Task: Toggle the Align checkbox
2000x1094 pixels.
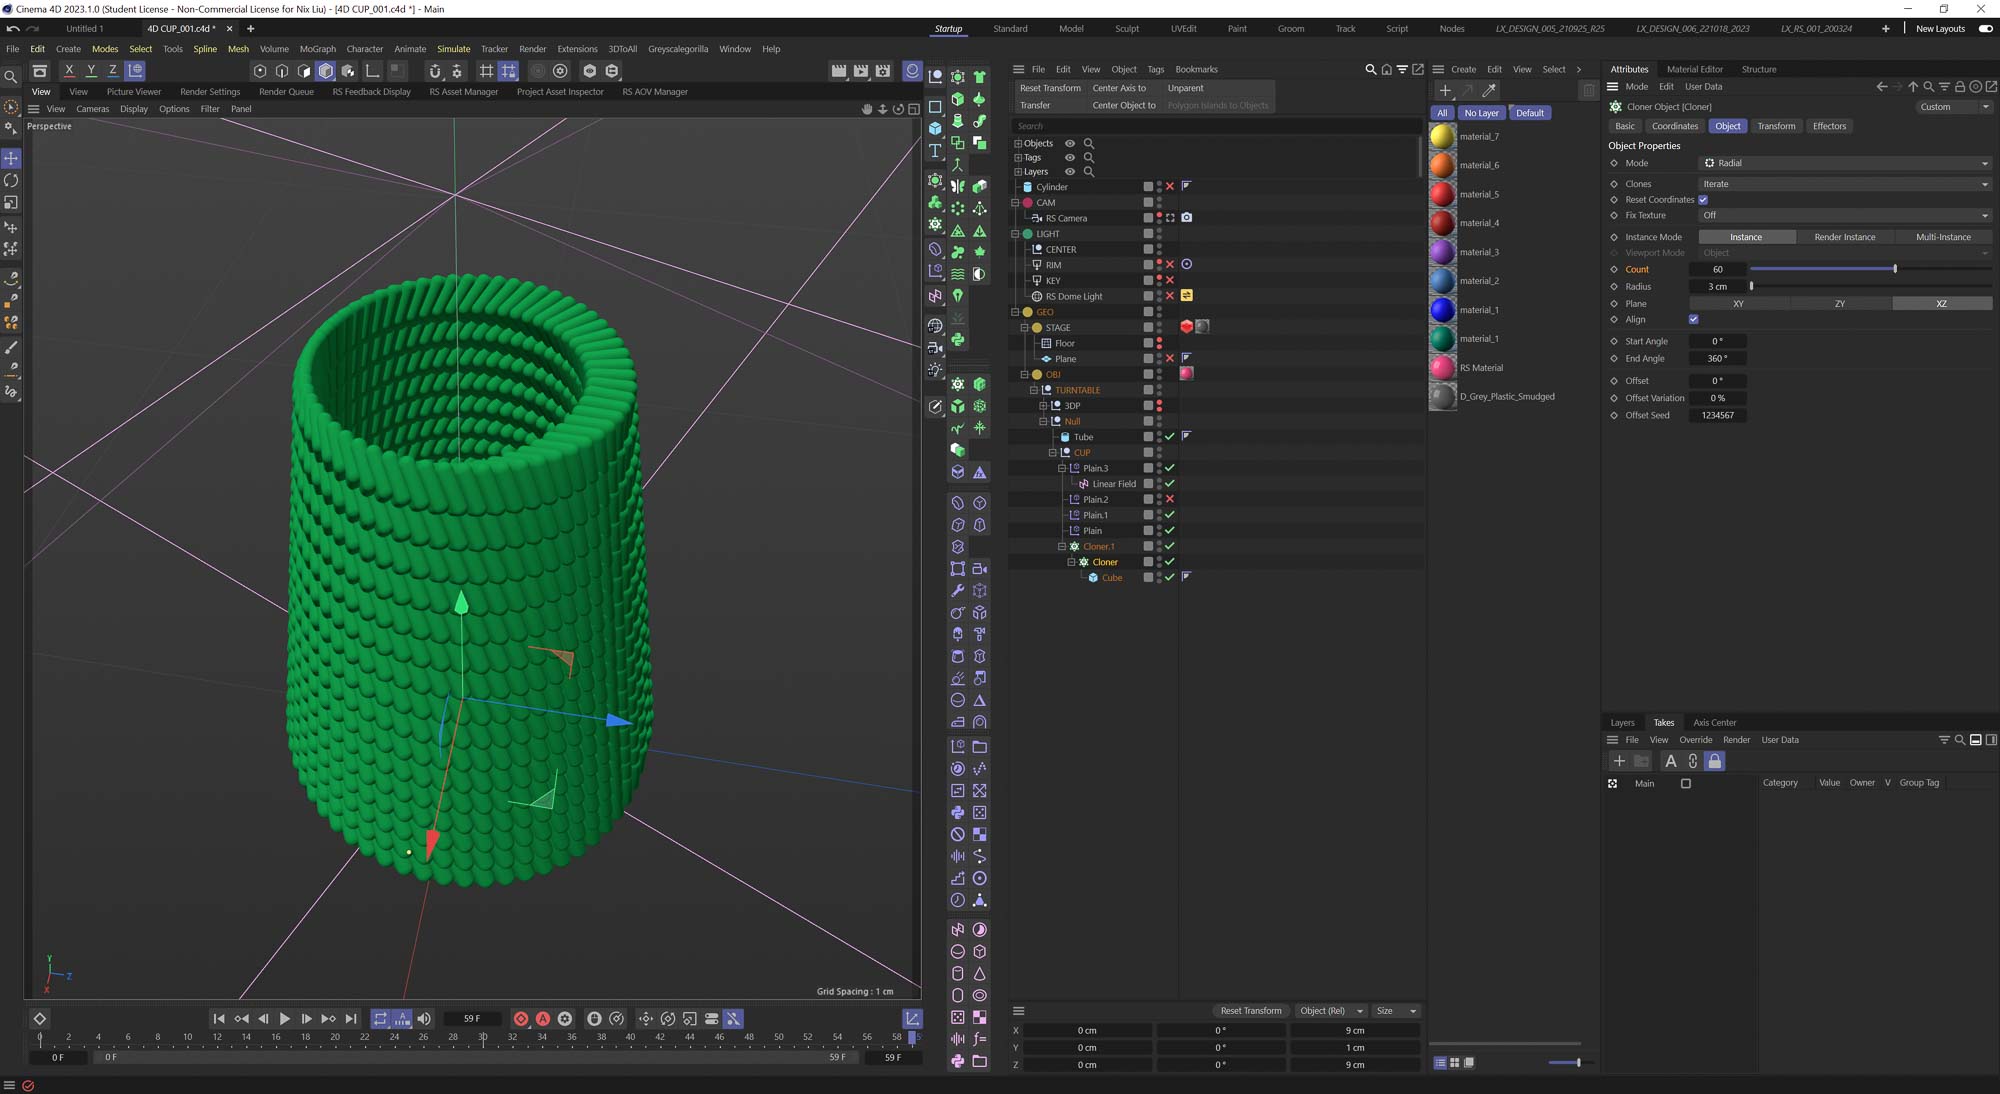Action: (1693, 320)
